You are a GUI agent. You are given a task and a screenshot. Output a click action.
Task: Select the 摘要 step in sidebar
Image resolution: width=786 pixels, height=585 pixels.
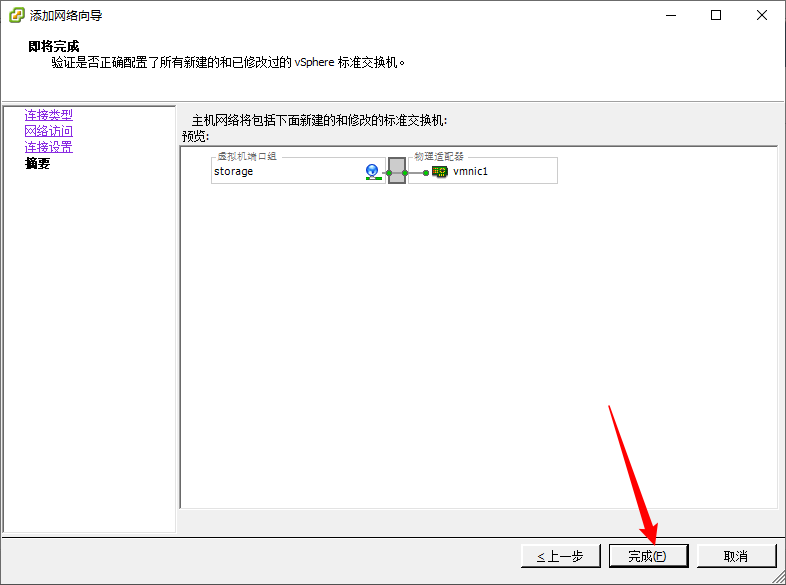click(38, 163)
